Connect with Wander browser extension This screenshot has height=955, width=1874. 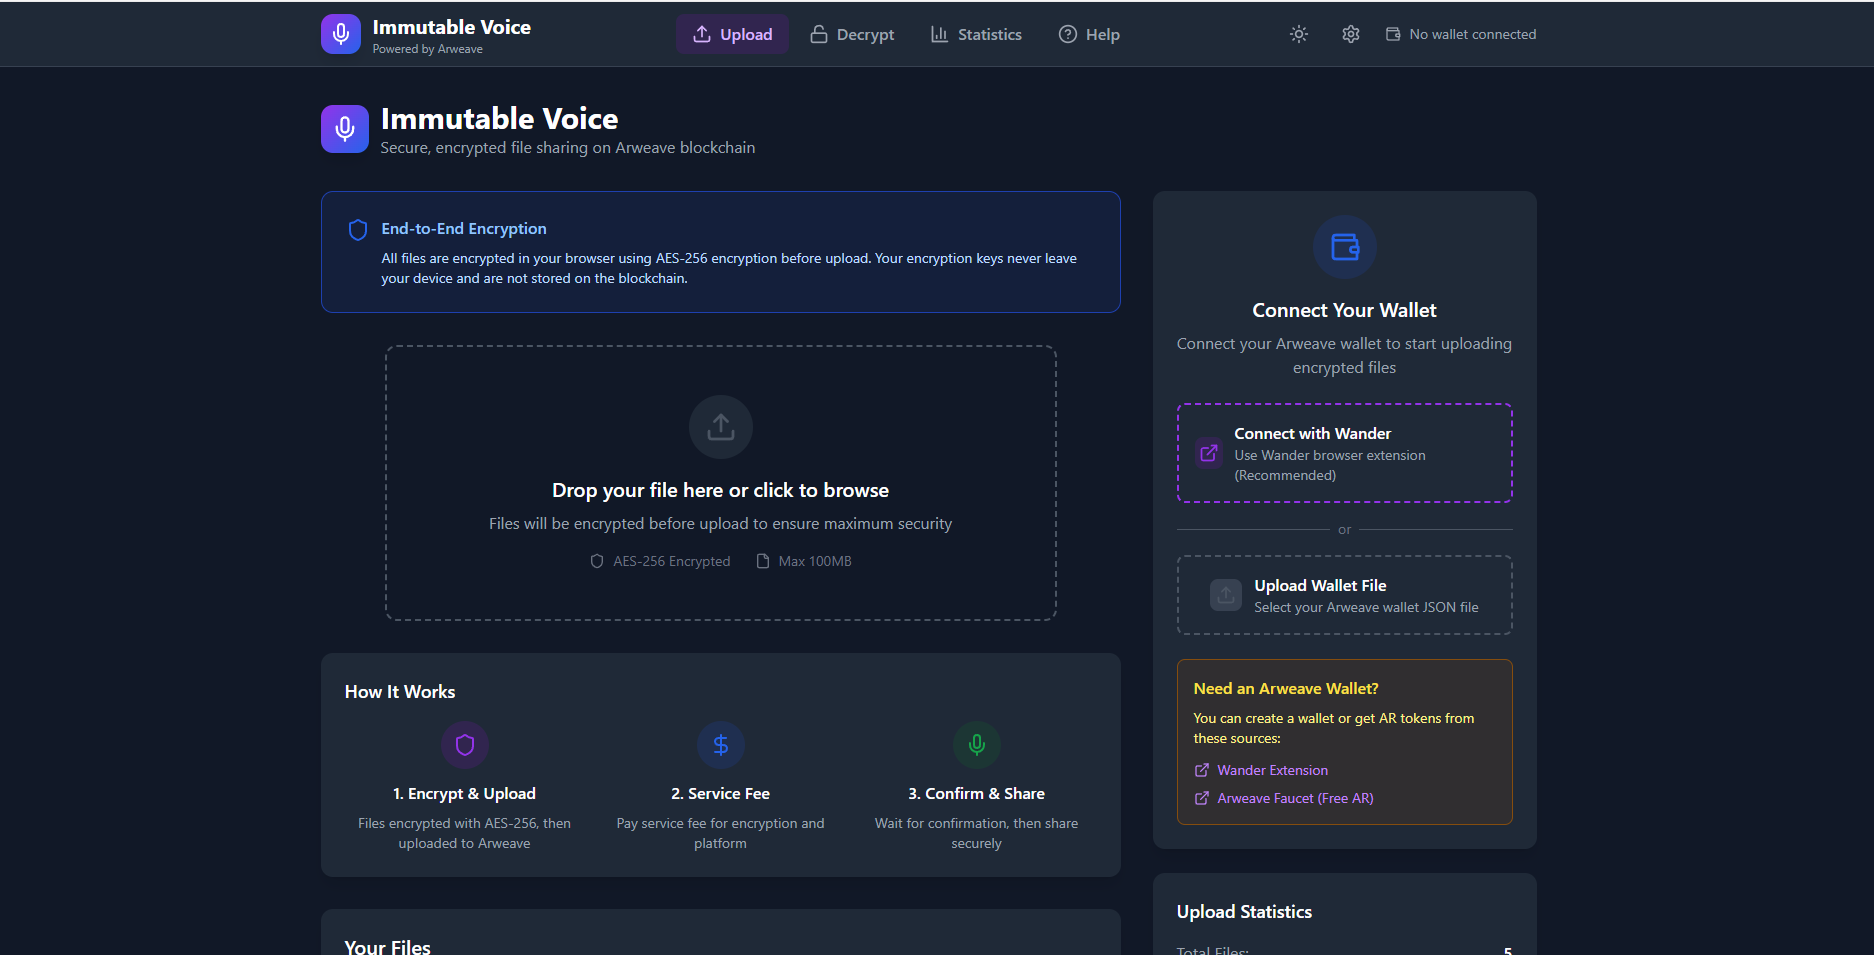(x=1344, y=453)
